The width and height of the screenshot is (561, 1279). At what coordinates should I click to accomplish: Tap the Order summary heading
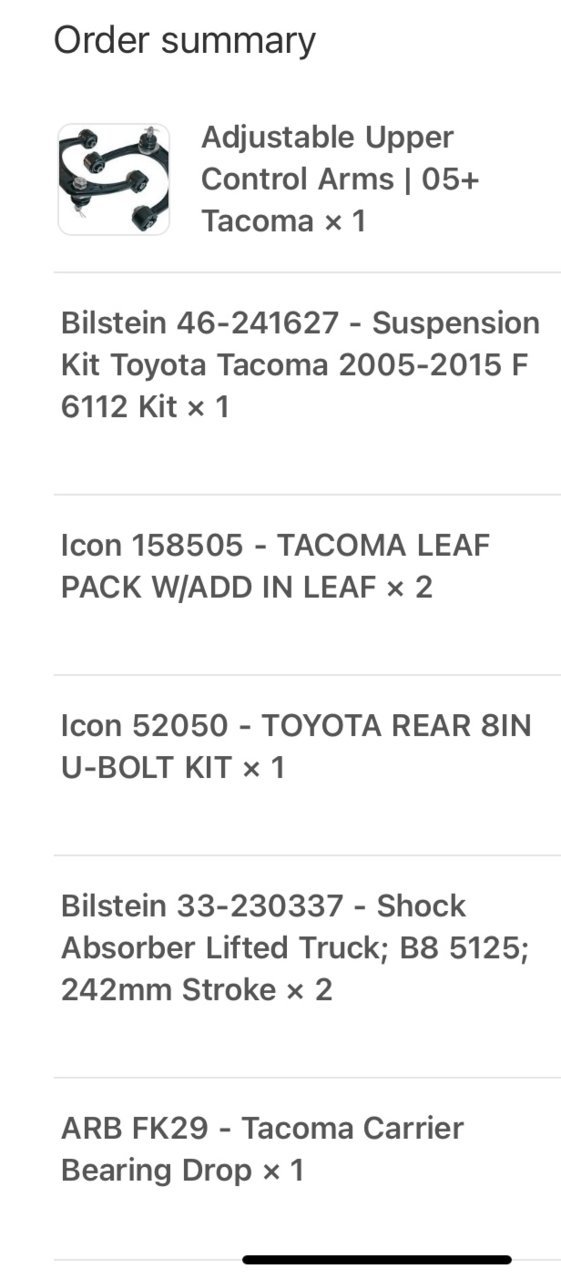(184, 40)
